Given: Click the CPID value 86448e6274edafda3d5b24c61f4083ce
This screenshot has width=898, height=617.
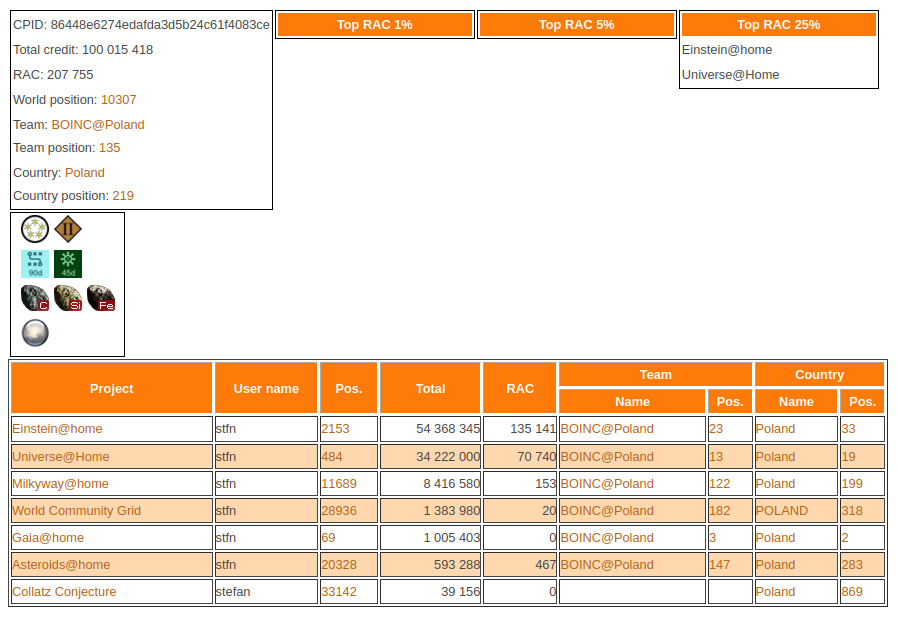Looking at the screenshot, I should coord(160,25).
